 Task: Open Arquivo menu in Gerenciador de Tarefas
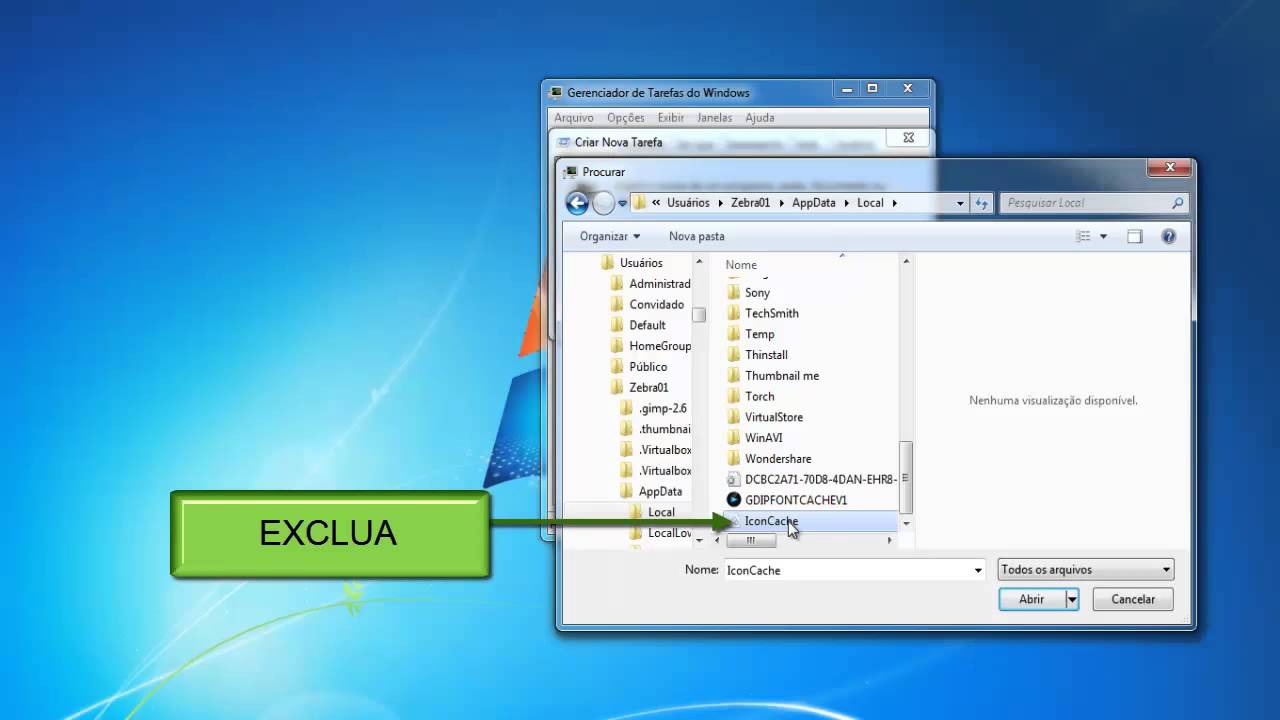click(x=574, y=118)
